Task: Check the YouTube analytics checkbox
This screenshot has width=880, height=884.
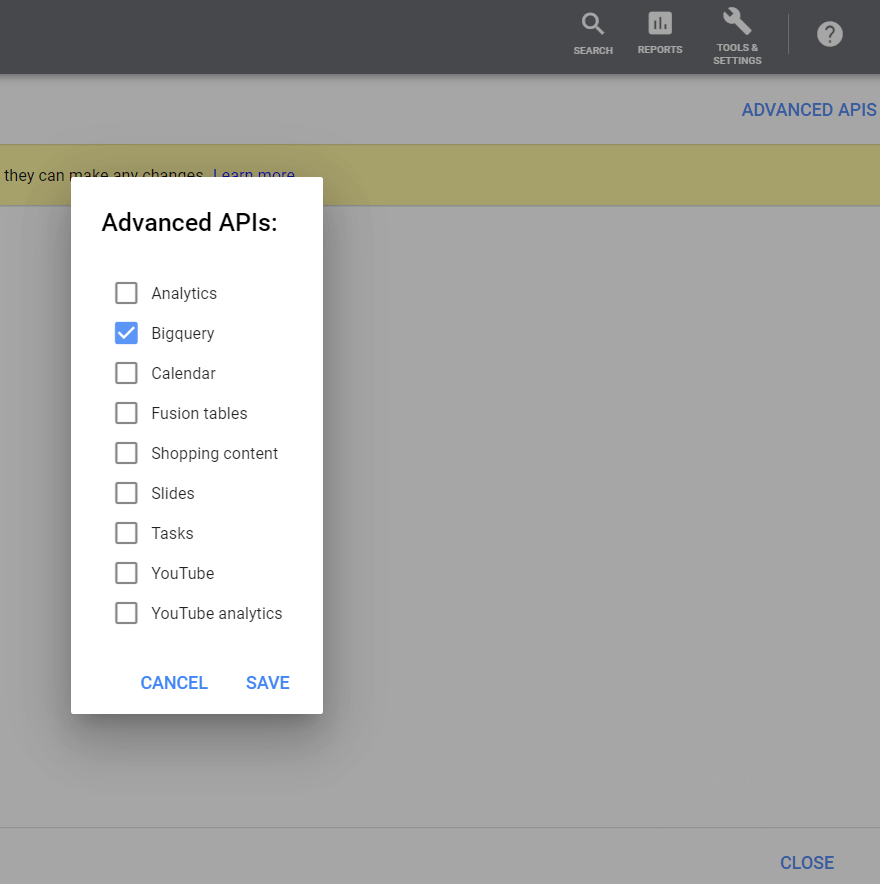Action: (x=126, y=613)
